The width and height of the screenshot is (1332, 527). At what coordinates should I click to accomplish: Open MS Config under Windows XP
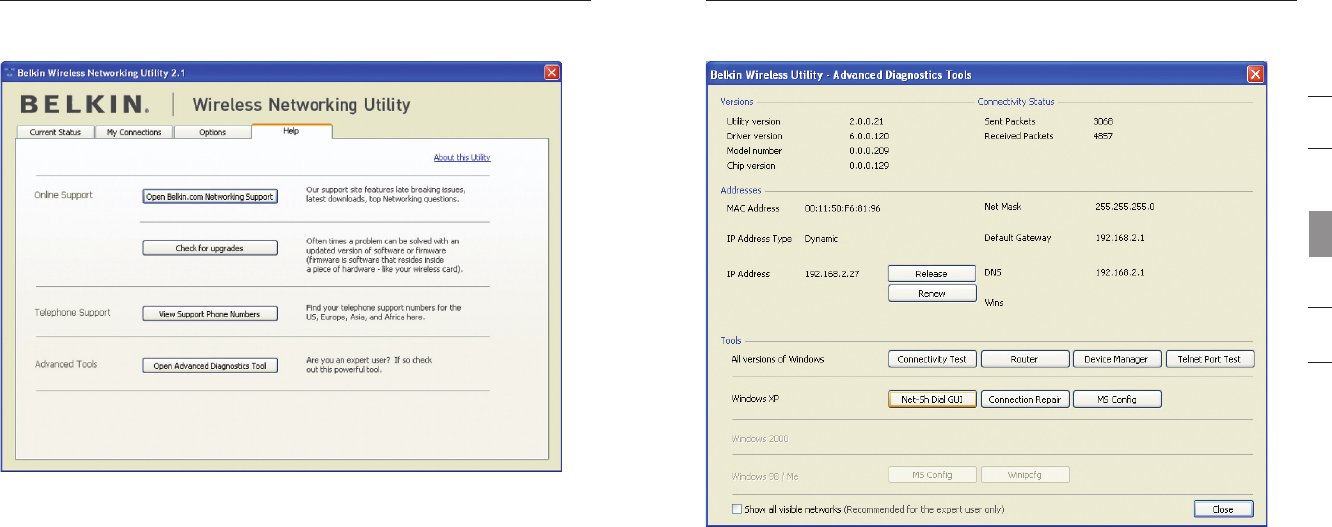1116,399
